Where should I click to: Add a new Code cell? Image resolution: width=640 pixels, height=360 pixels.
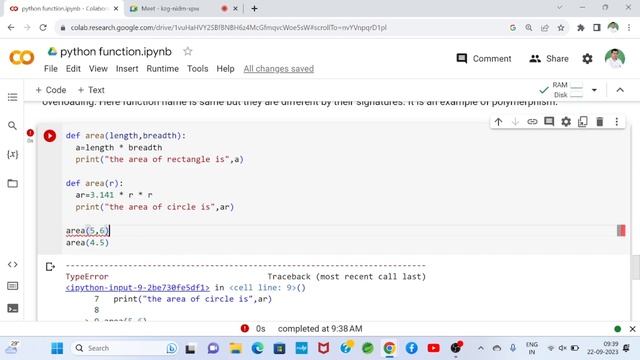(x=51, y=90)
